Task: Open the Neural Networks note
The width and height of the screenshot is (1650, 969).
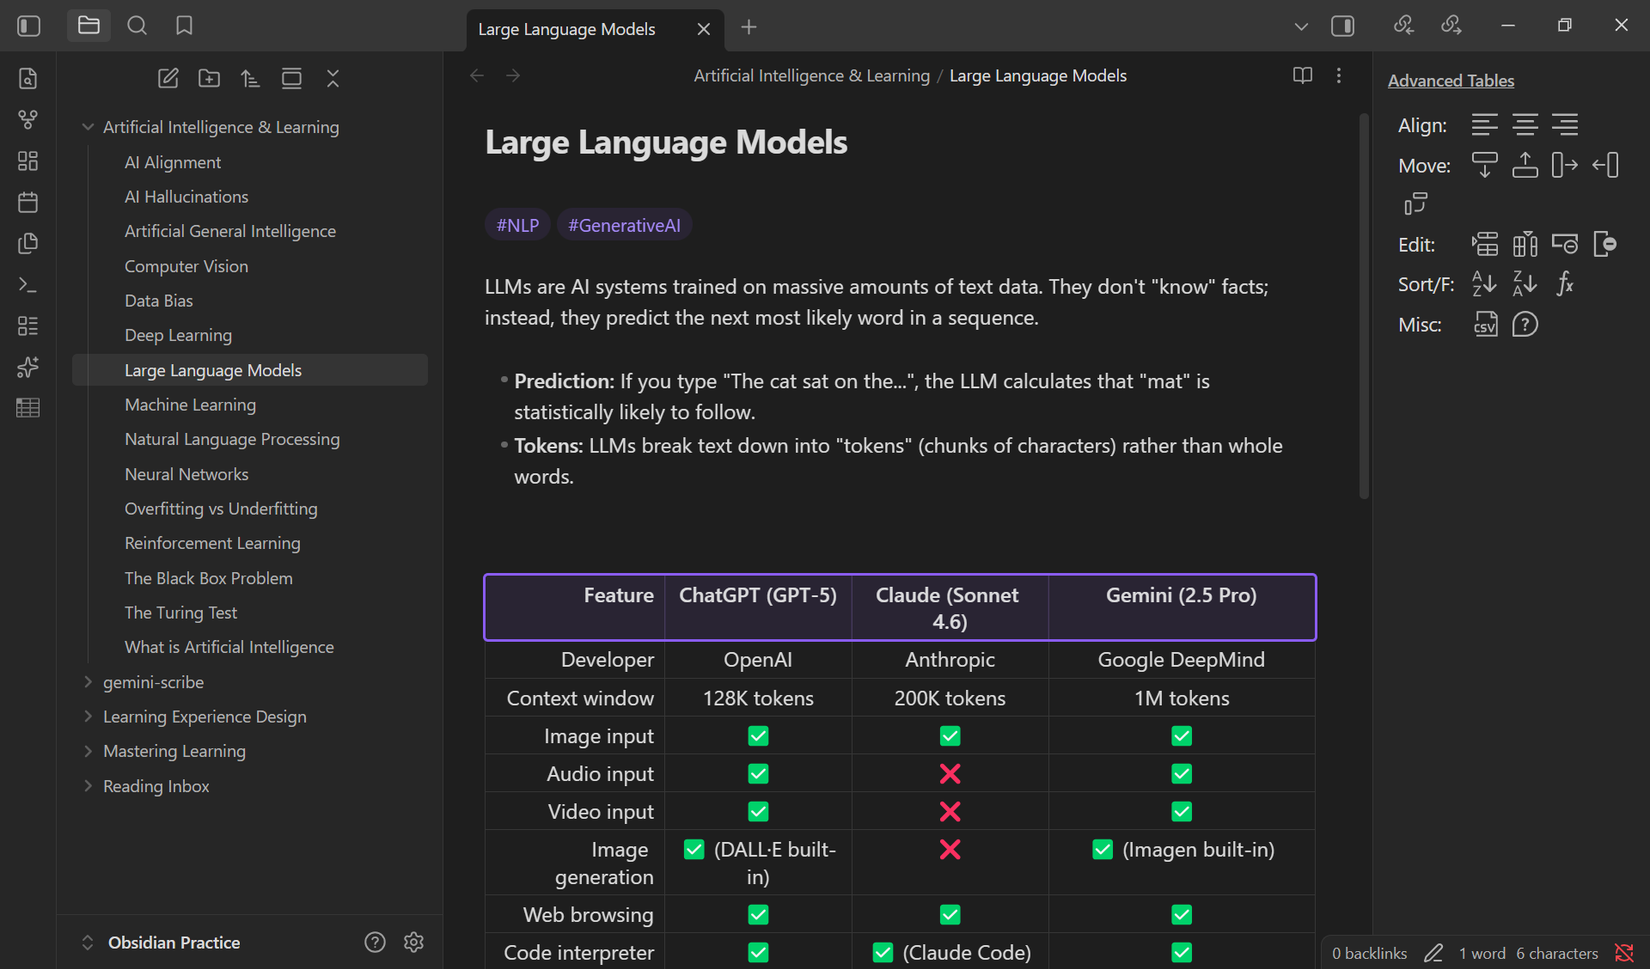Action: click(x=186, y=474)
